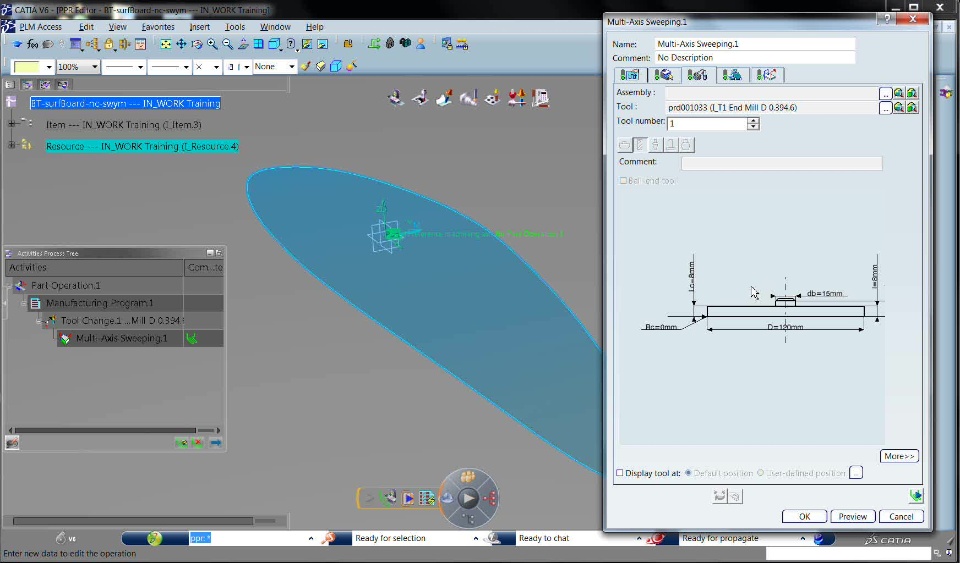
Task: Open the 100% transparency dropdown
Action: [x=95, y=67]
